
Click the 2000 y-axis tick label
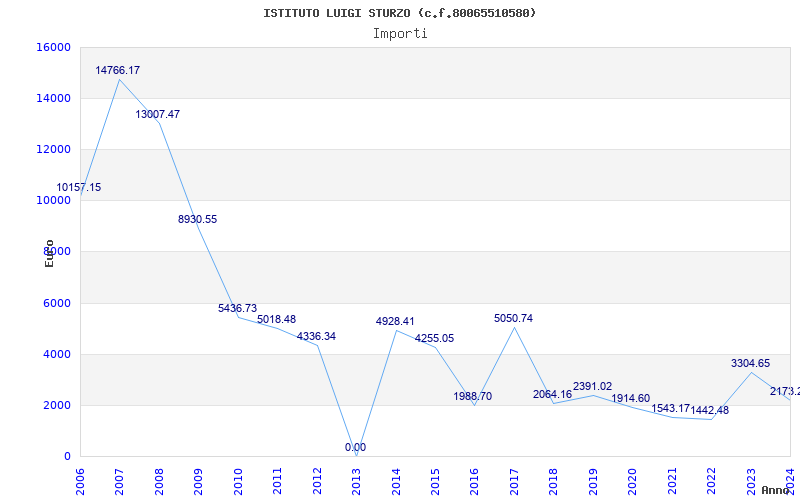[56, 405]
